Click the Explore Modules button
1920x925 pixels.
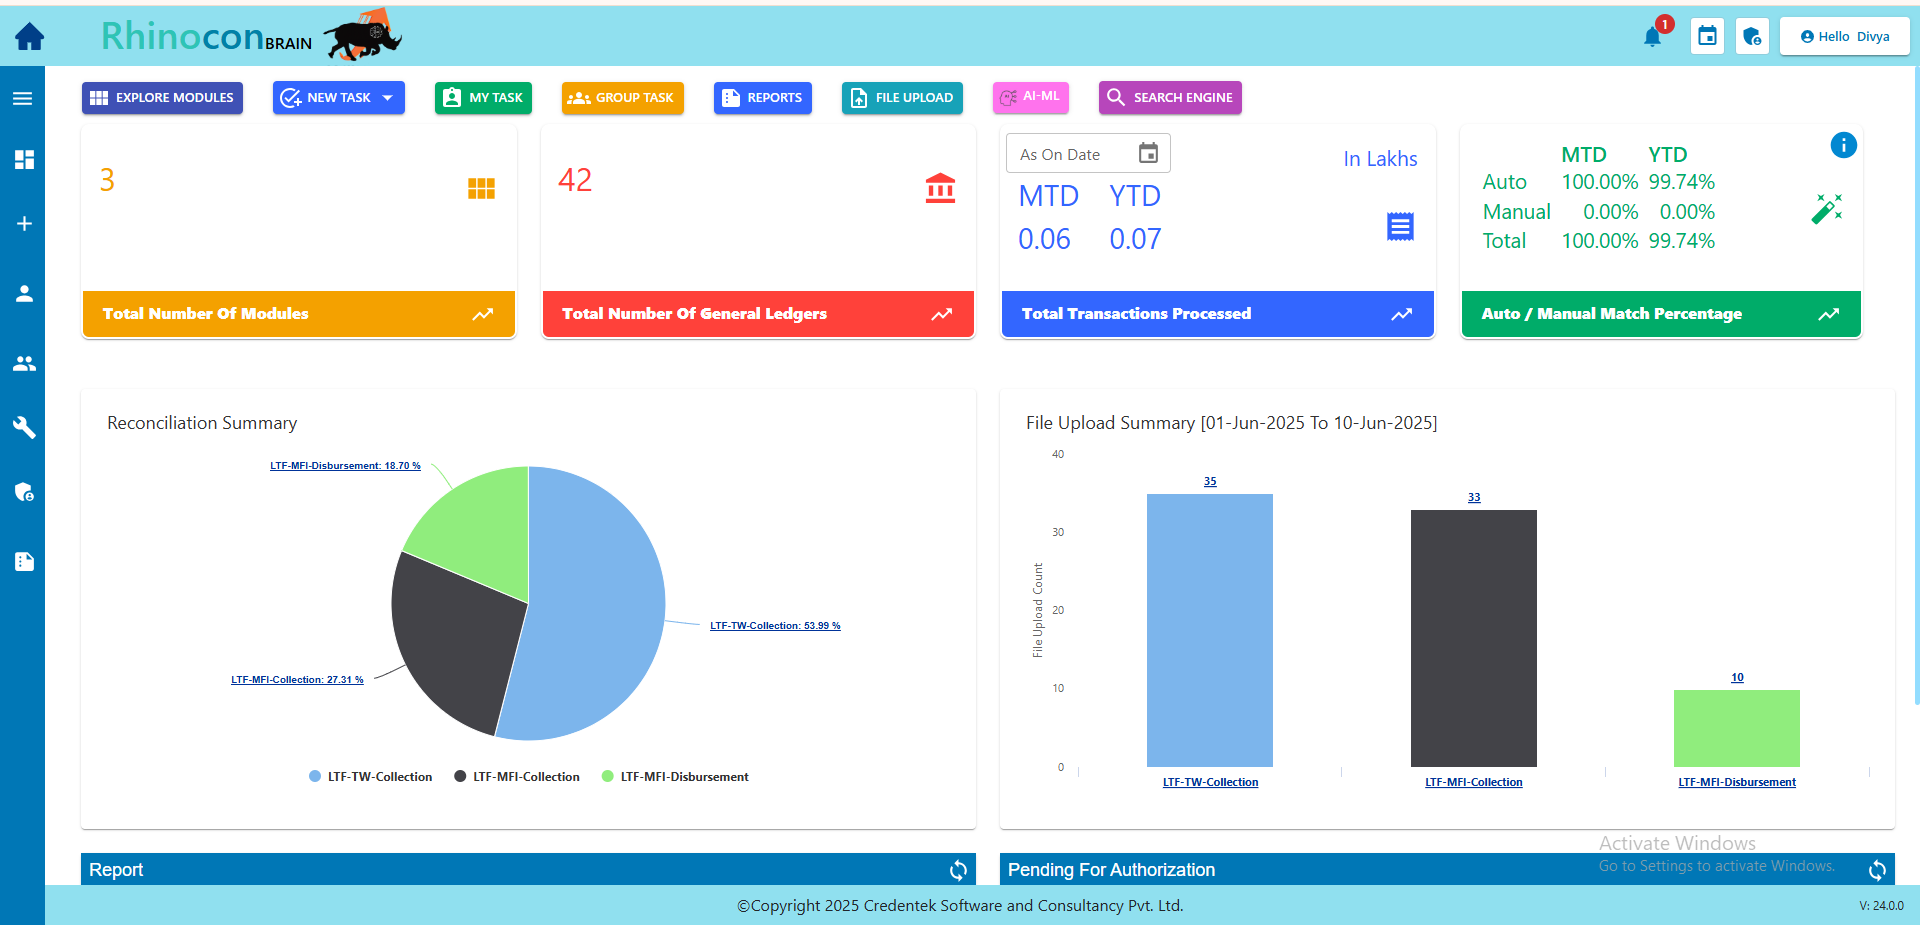(162, 98)
